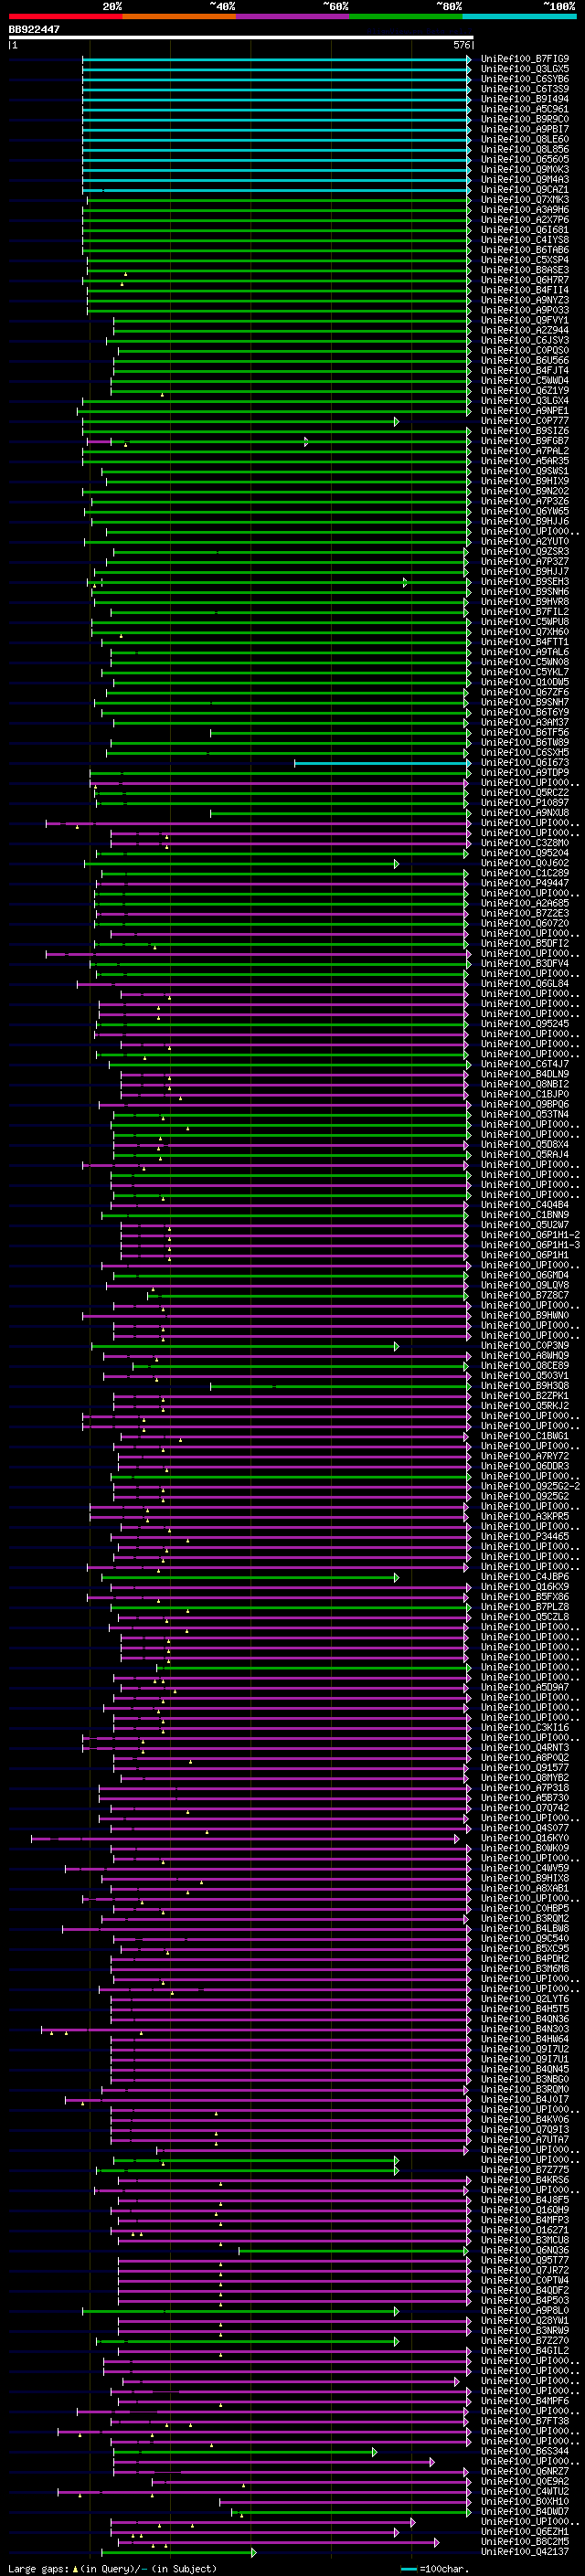Select hit label UniRef100_C4IYS8
The image size is (585, 2576).
(524, 240)
